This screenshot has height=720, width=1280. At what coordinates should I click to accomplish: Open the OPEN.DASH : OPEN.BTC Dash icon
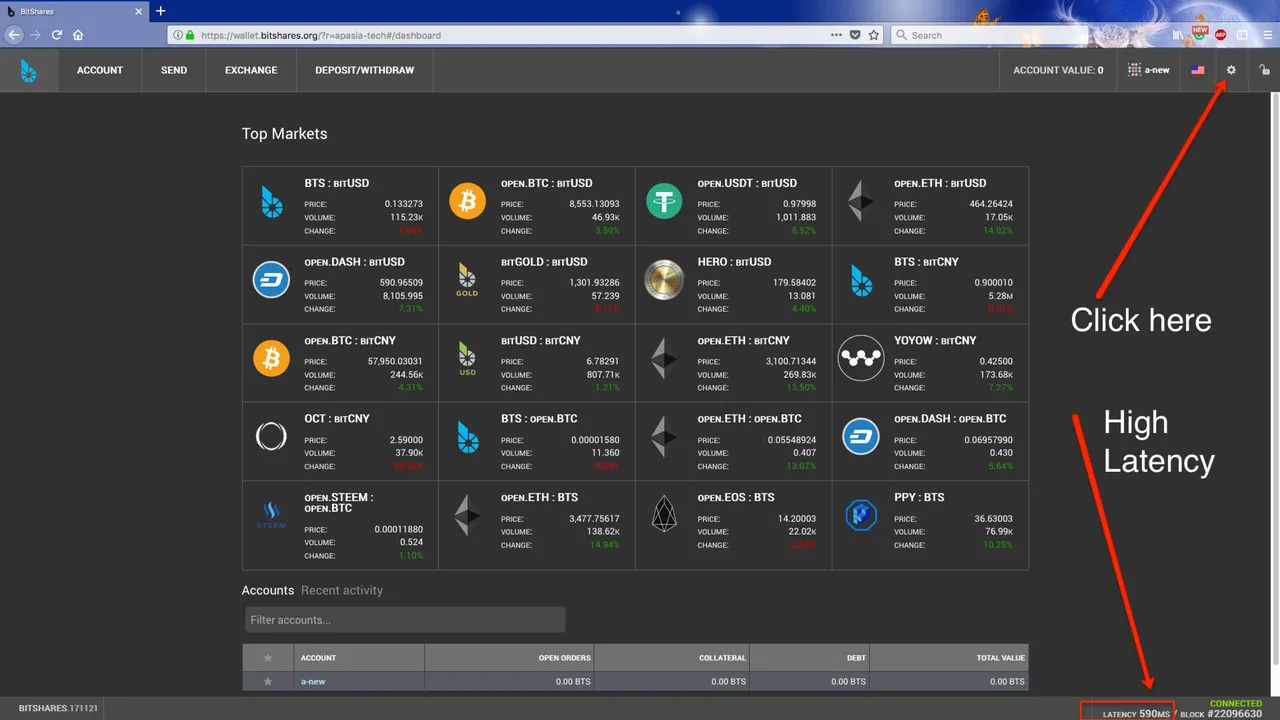coord(861,437)
